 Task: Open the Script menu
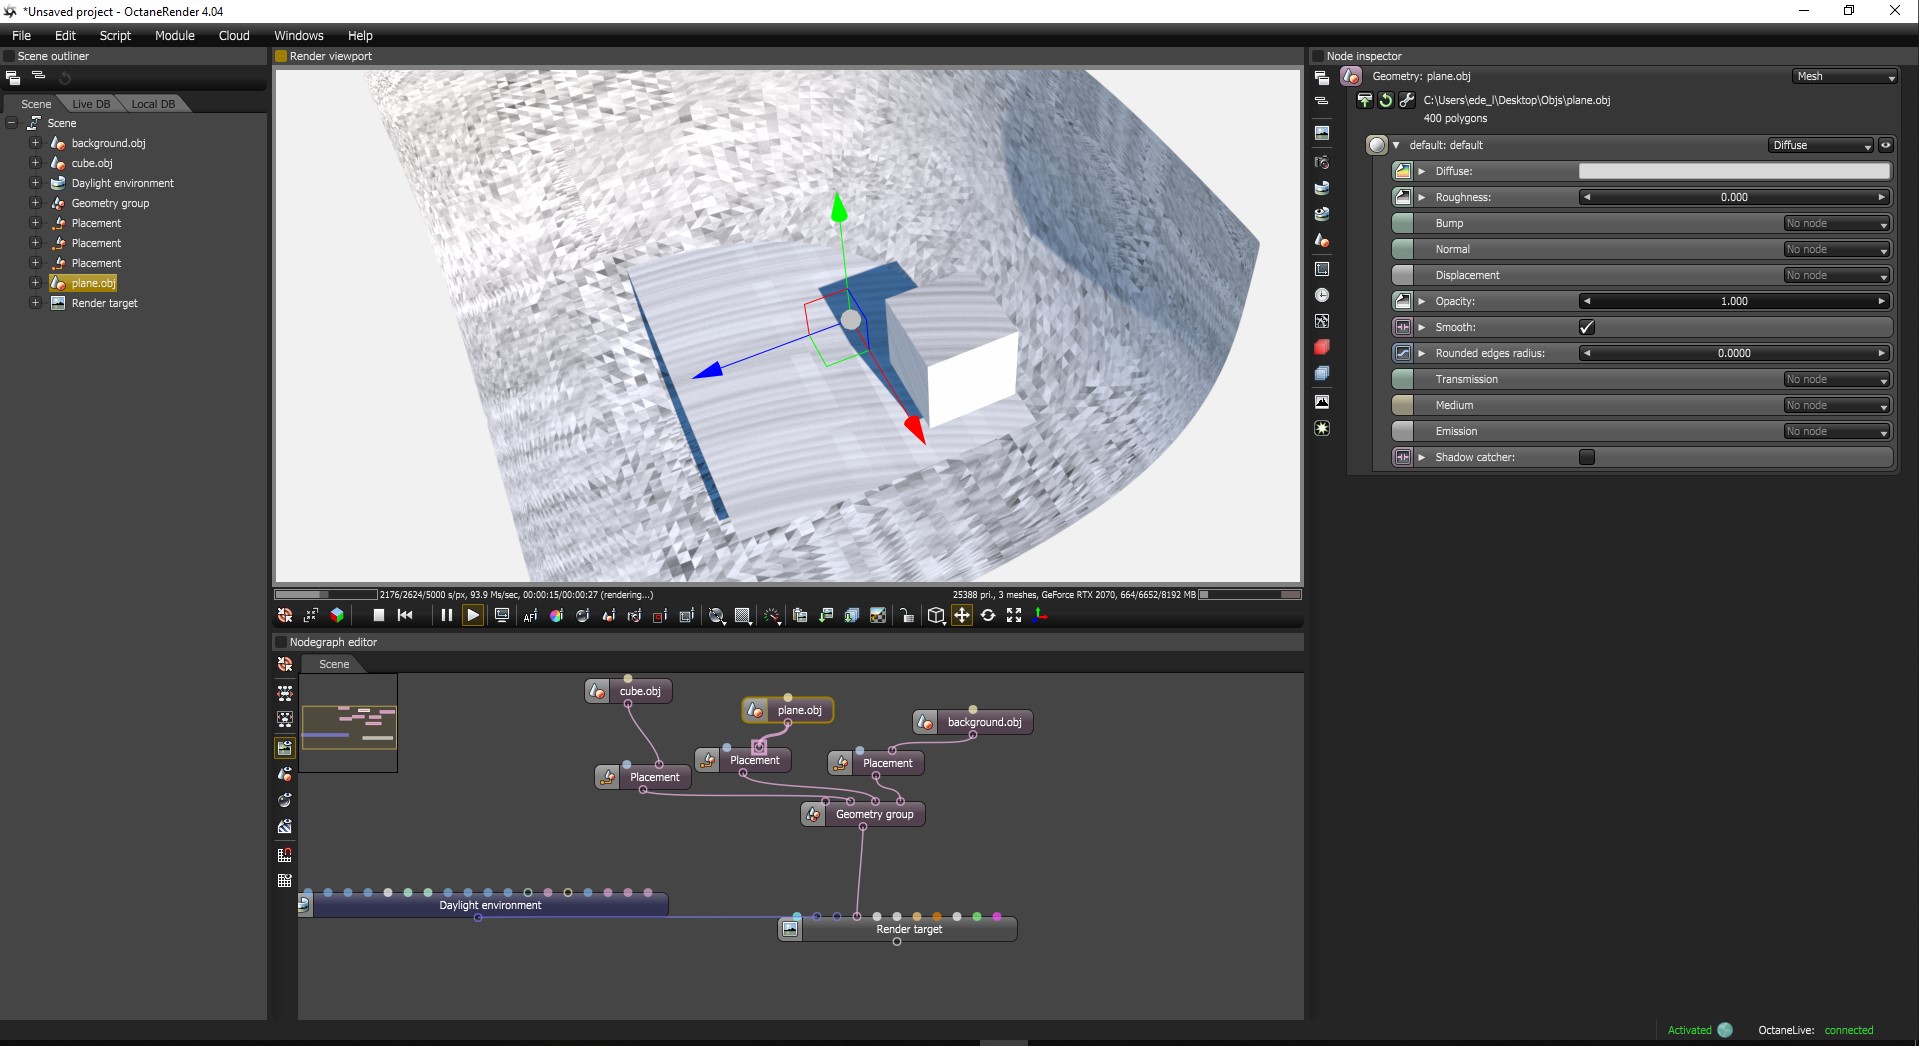tap(115, 35)
